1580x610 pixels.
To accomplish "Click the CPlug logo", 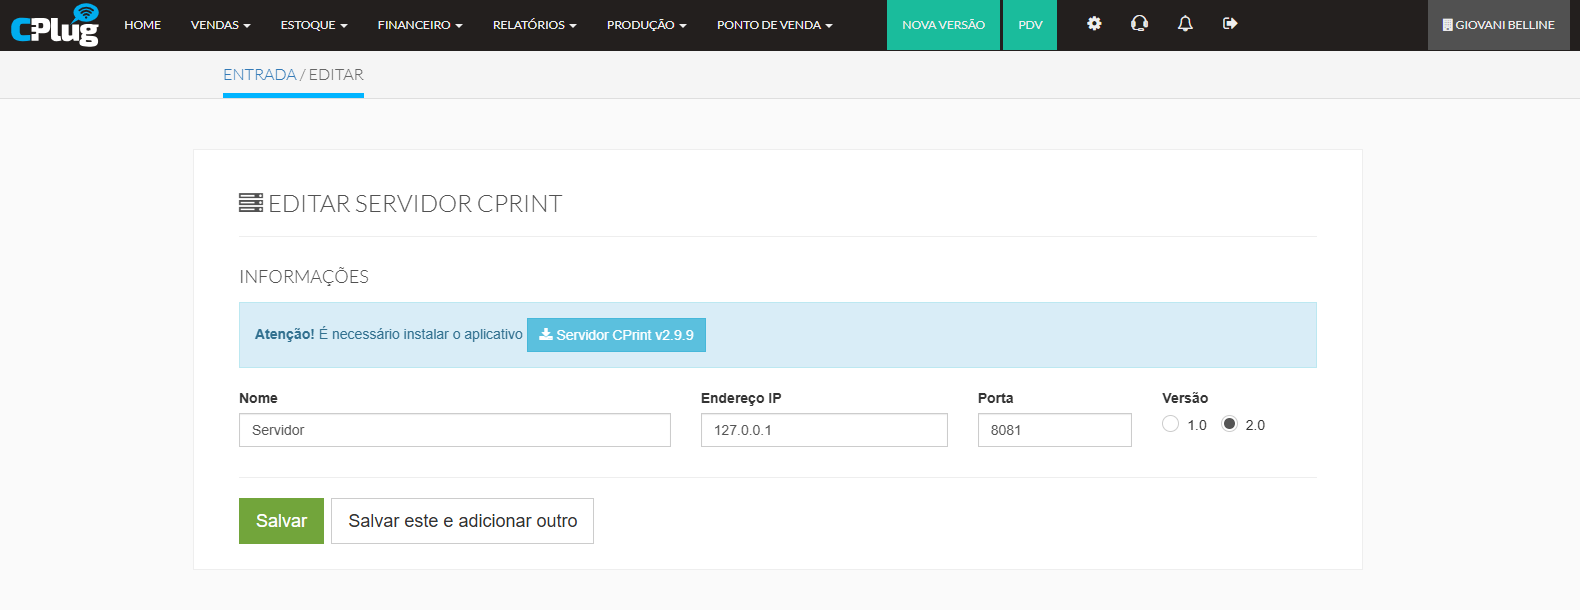I will 55,25.
